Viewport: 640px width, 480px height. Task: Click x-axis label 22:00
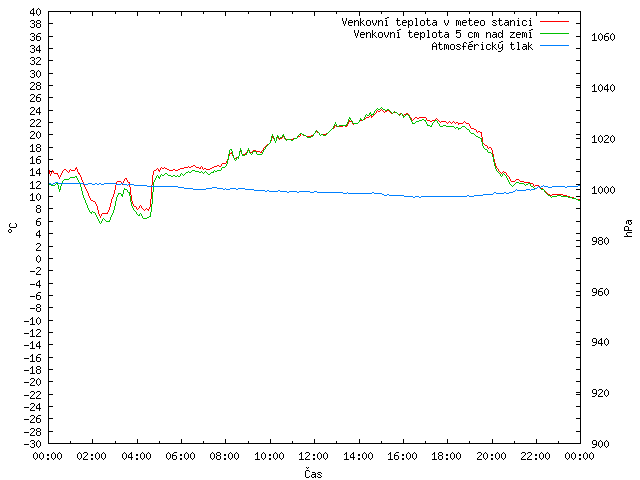click(536, 456)
